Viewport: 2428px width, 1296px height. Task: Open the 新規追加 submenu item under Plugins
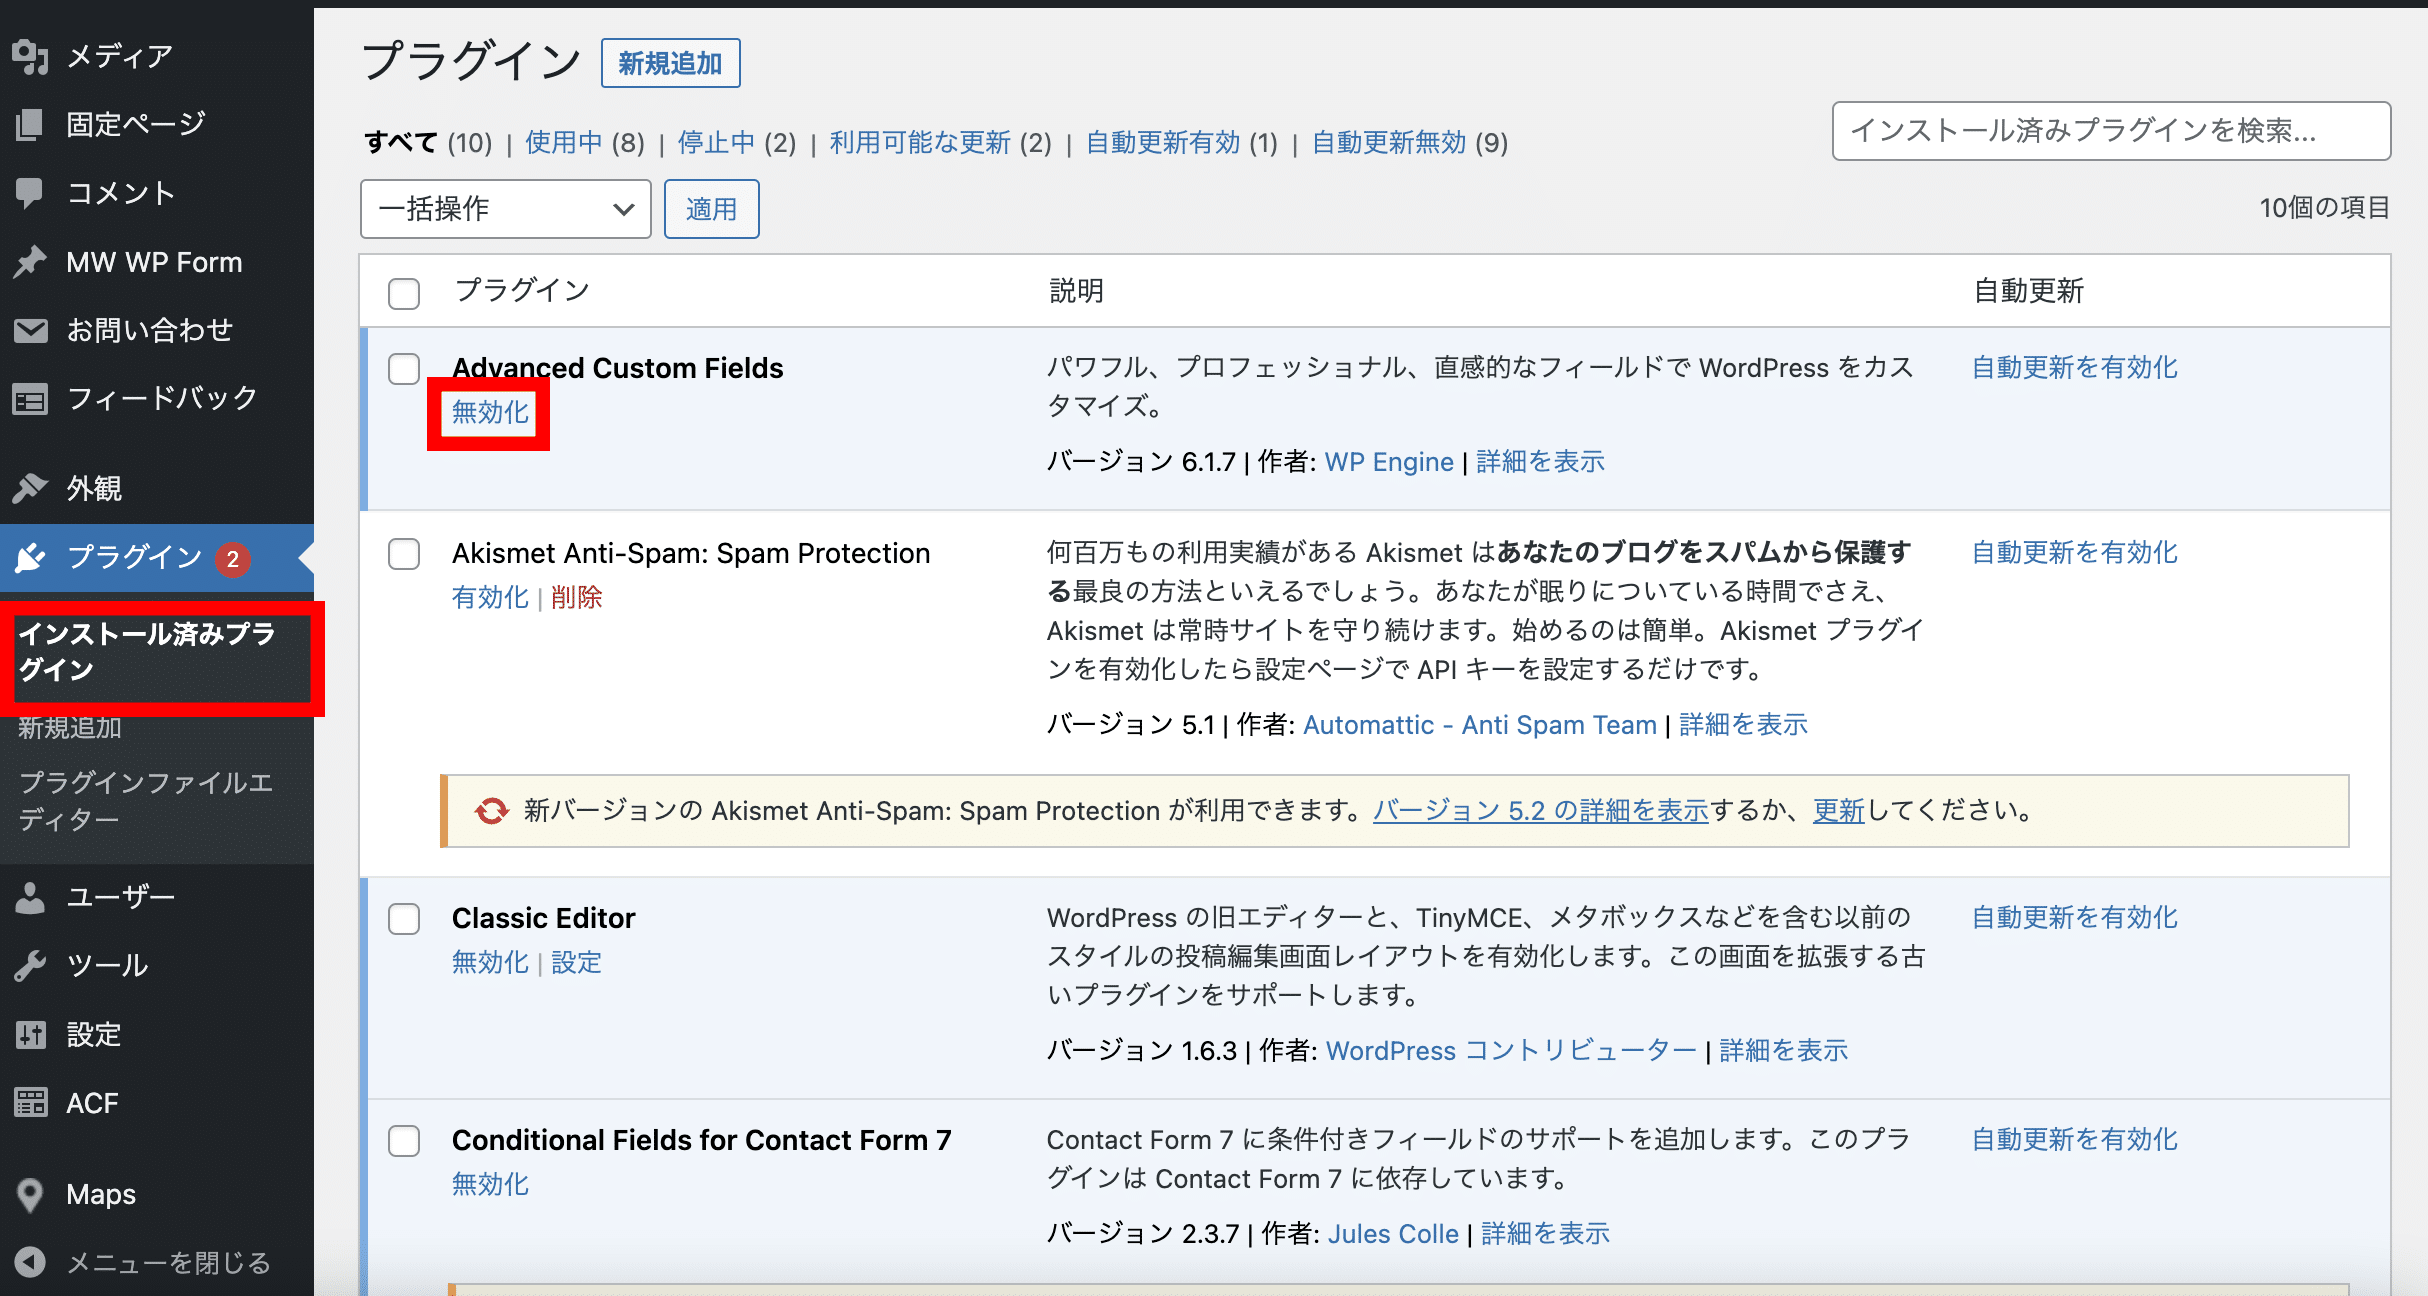tap(70, 728)
